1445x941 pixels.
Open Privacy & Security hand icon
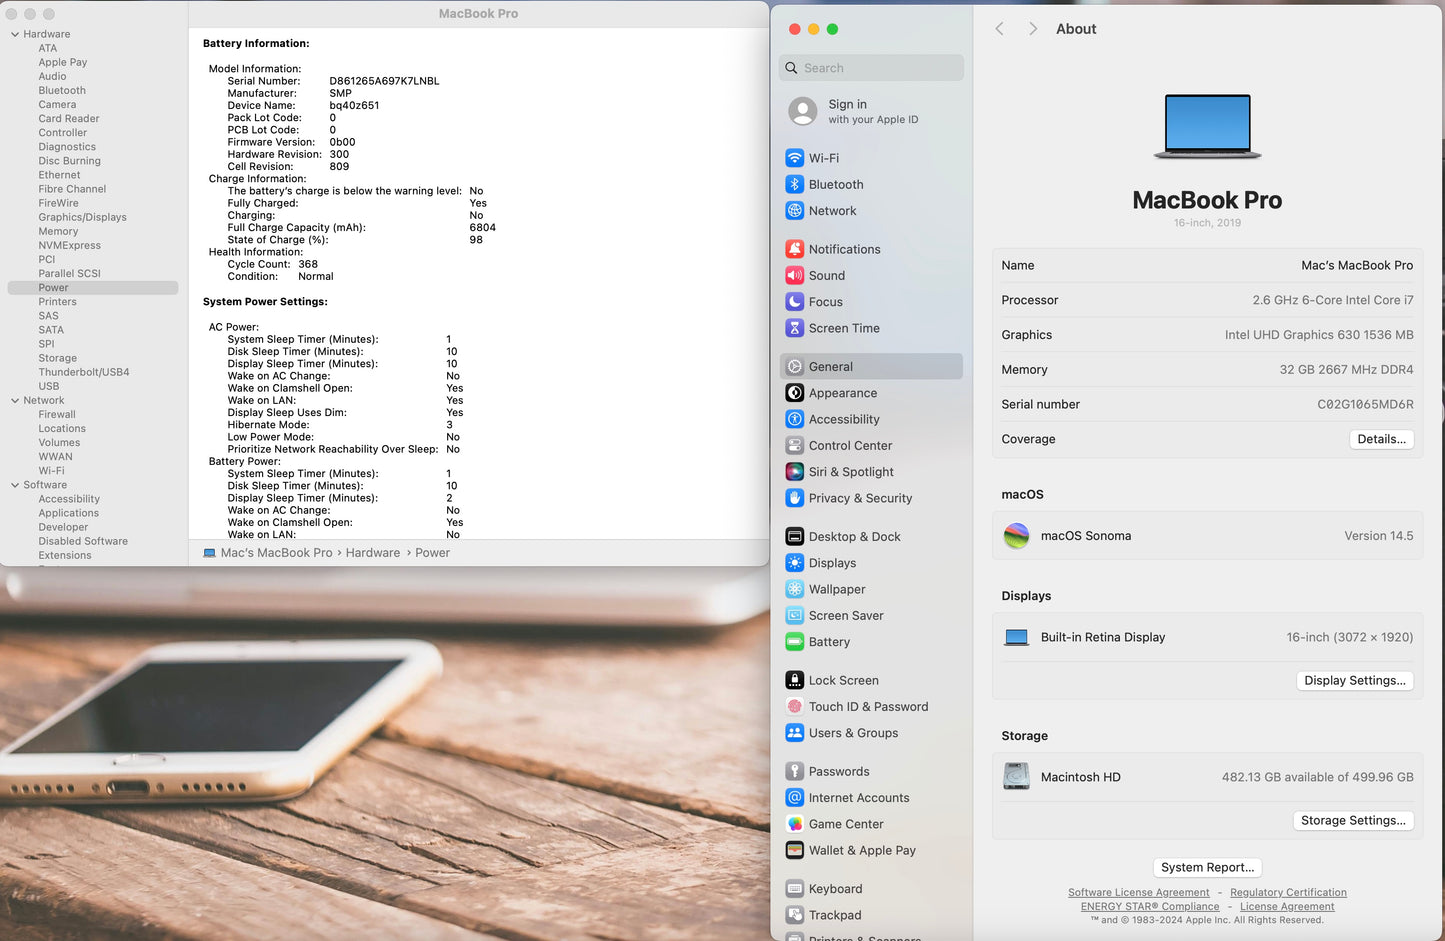click(794, 498)
